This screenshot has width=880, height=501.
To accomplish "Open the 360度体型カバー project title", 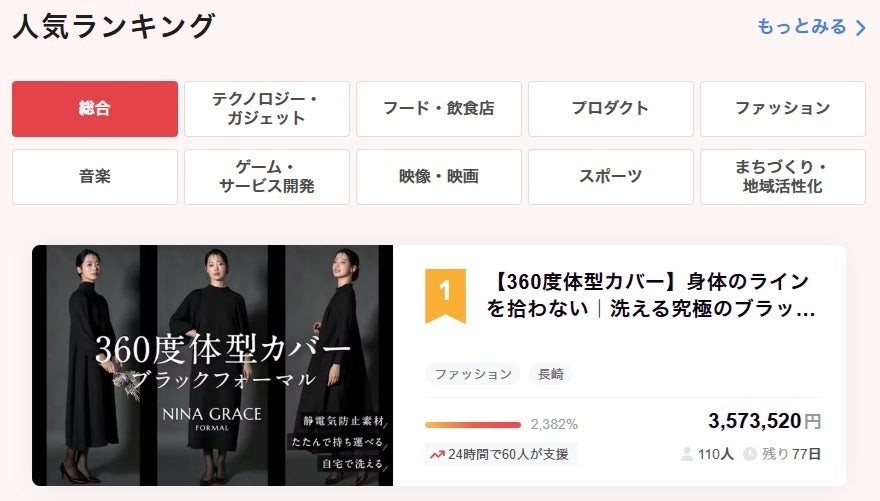I will pyautogui.click(x=650, y=295).
